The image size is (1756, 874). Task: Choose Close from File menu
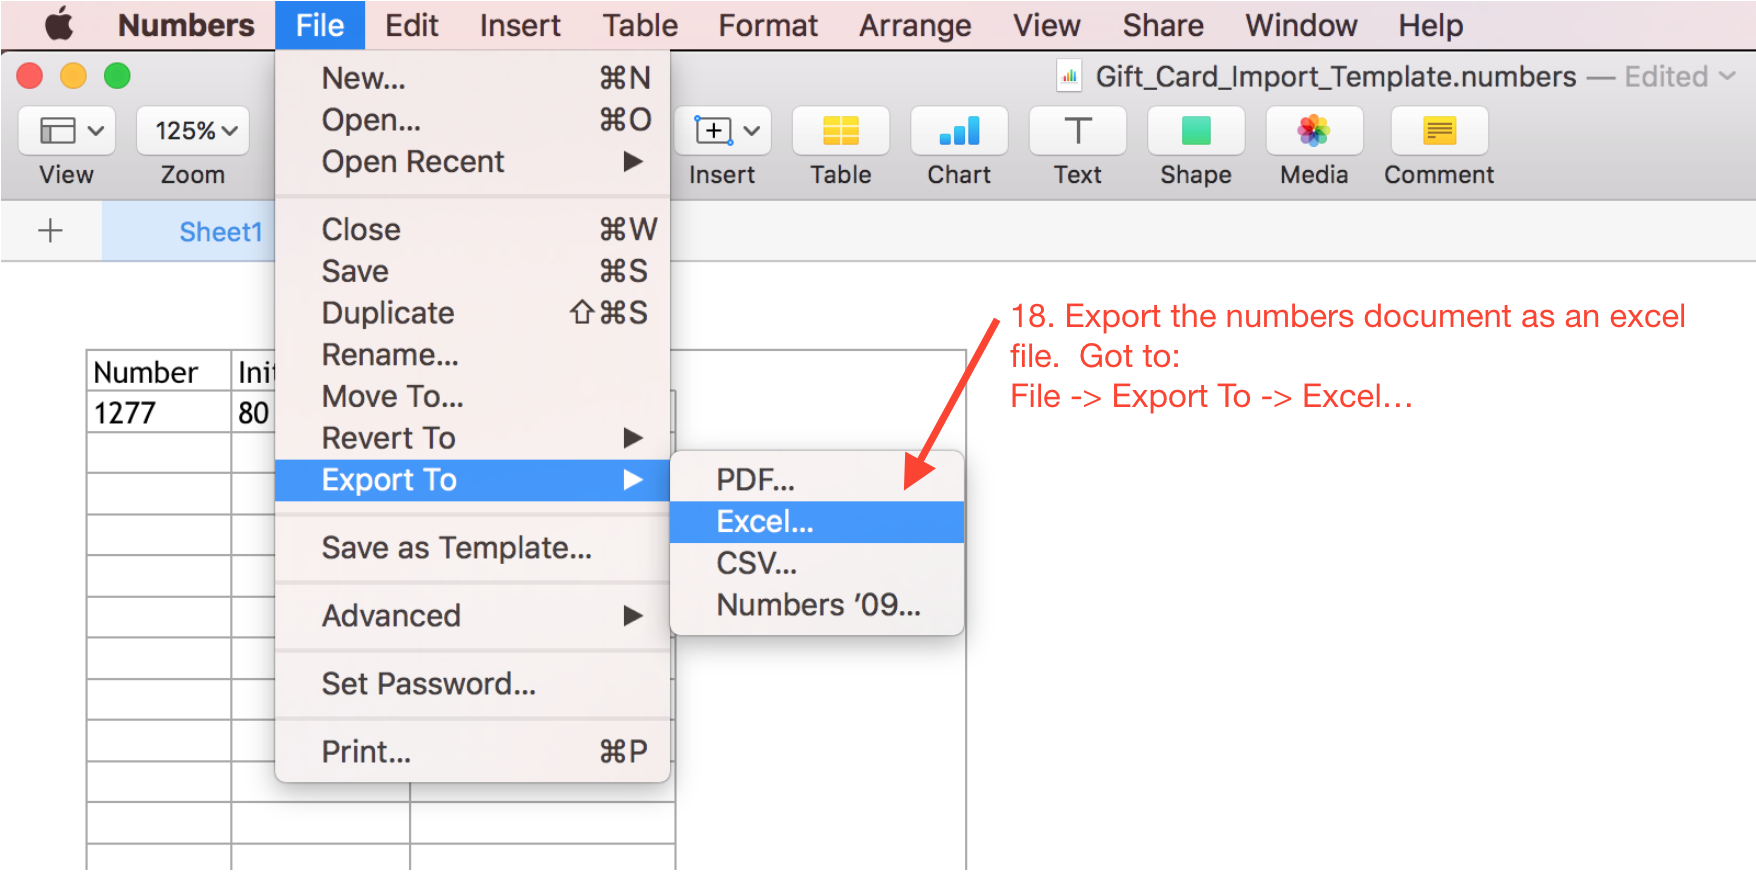(472, 229)
